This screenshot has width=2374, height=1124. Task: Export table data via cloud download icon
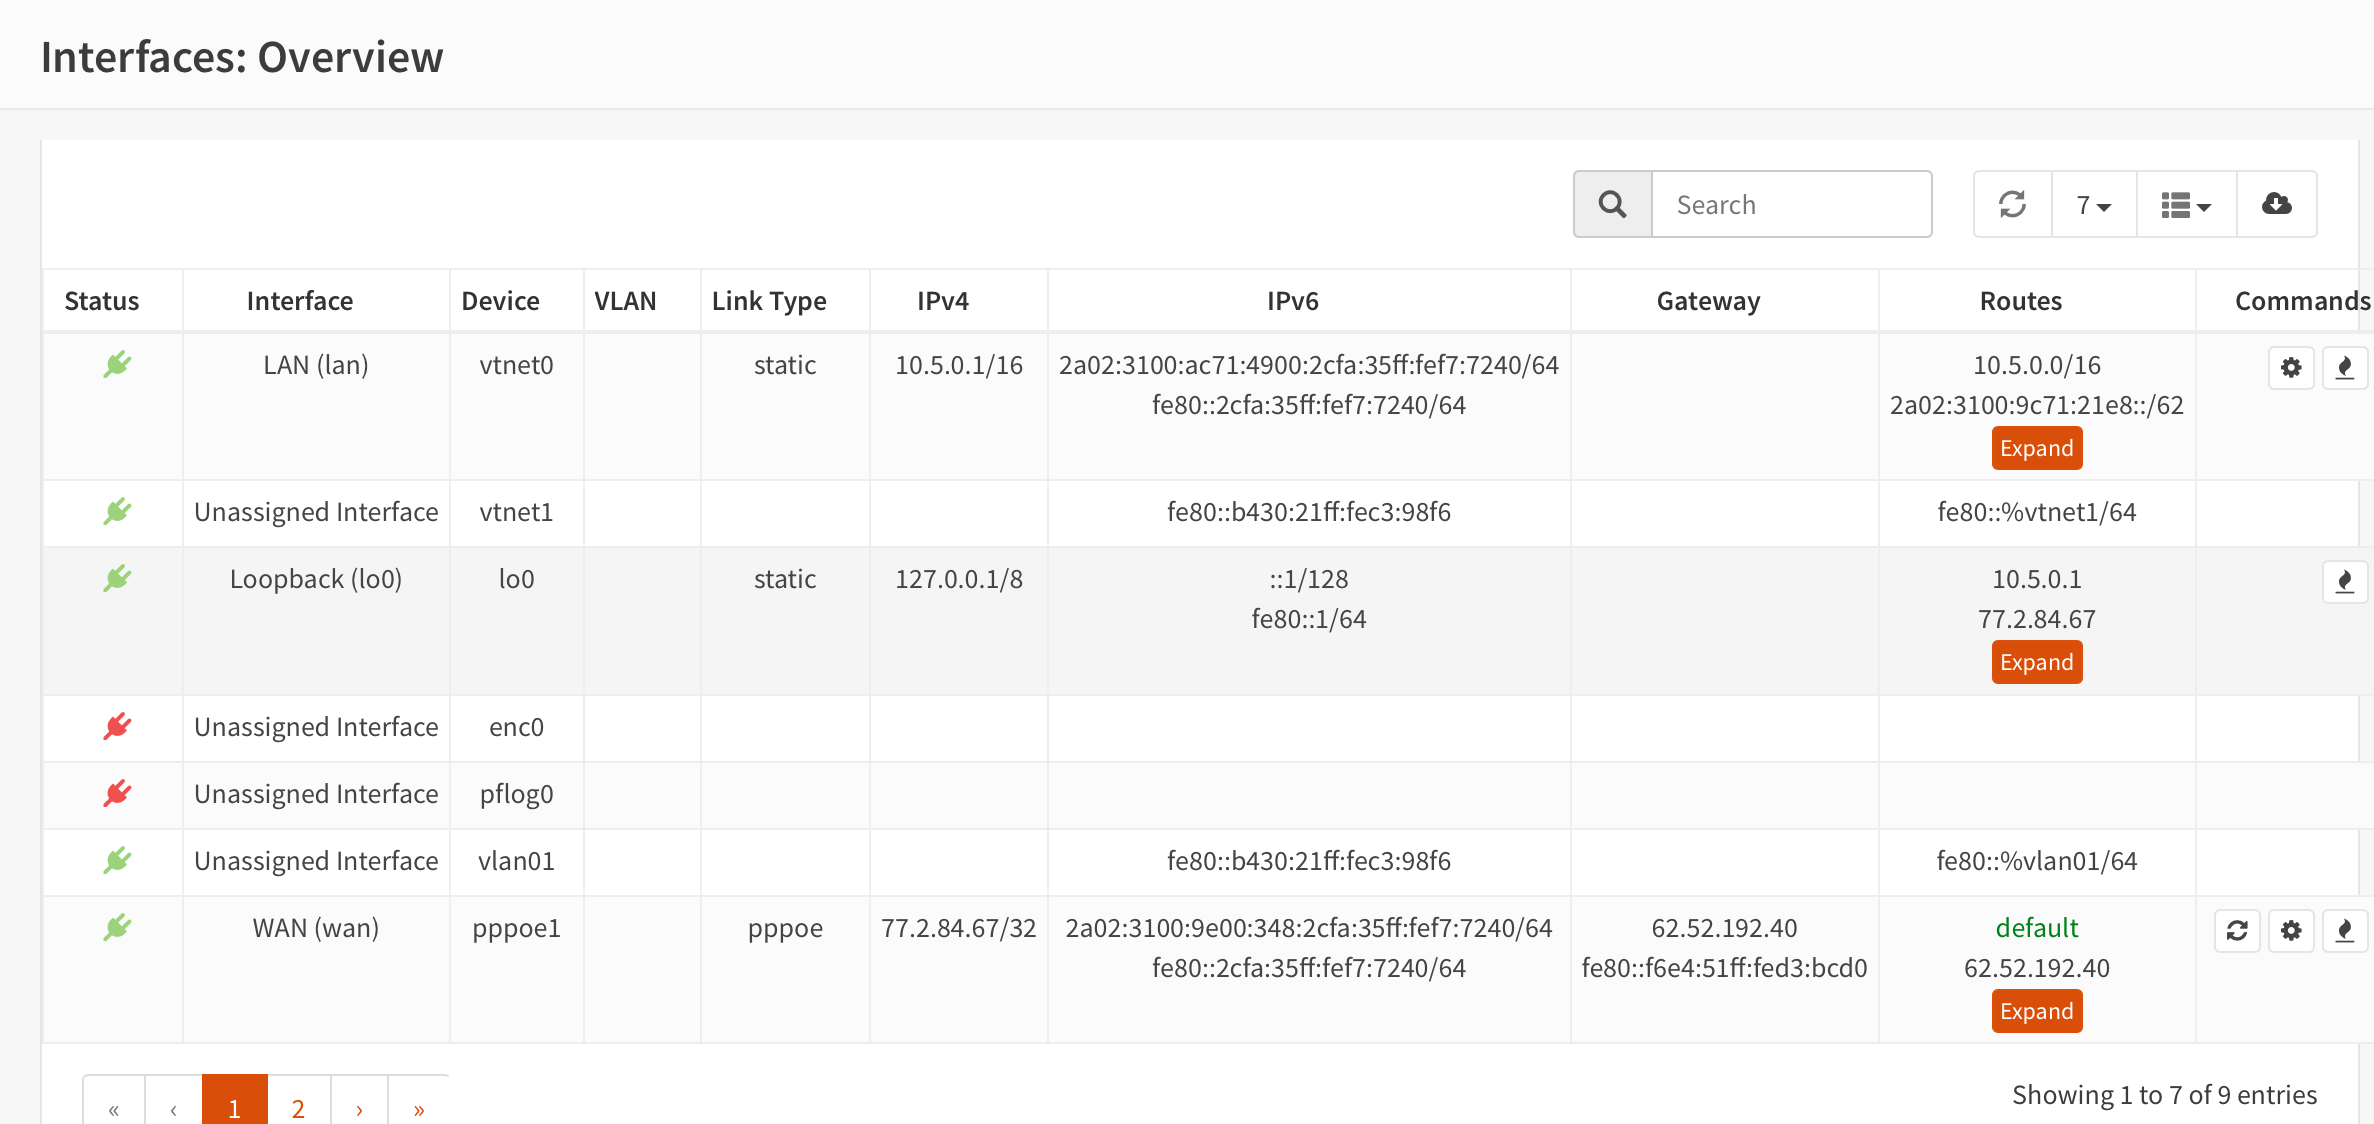(x=2276, y=204)
